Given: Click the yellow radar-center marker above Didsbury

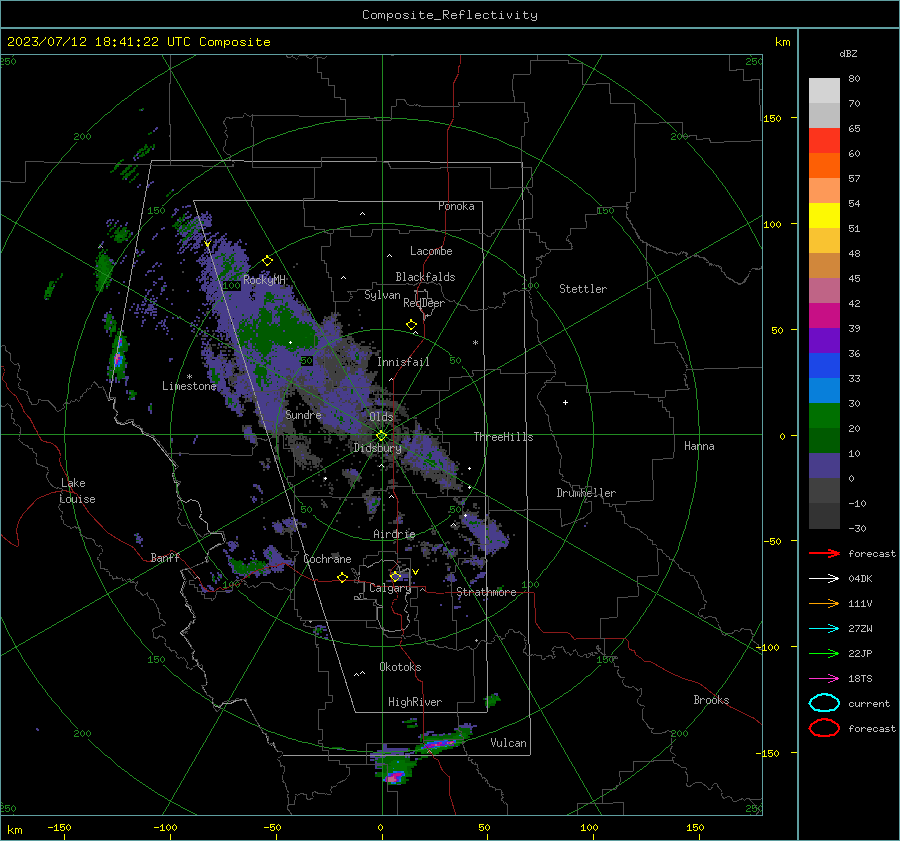Looking at the screenshot, I should point(382,436).
